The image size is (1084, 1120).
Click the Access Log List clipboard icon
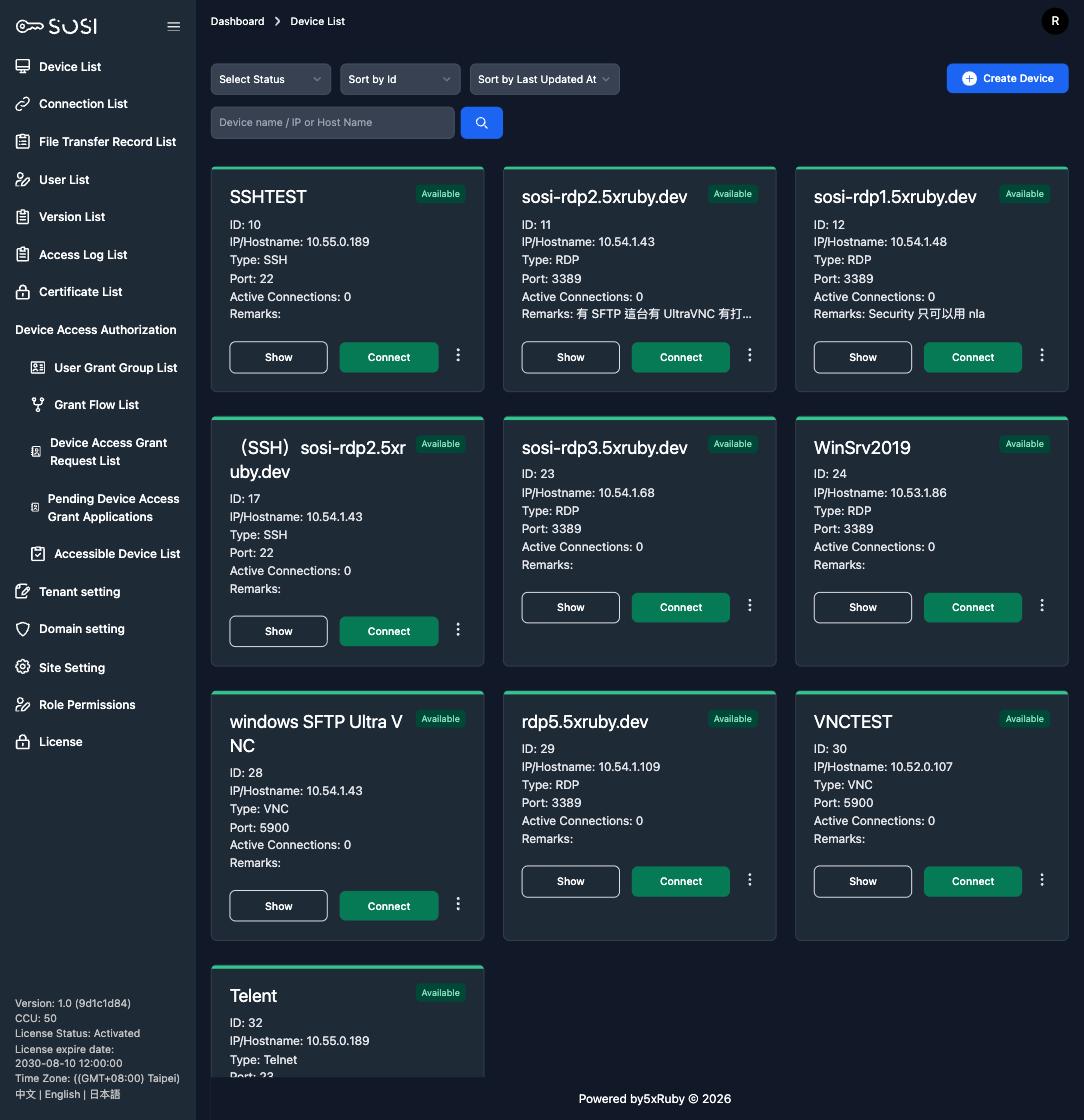23,254
